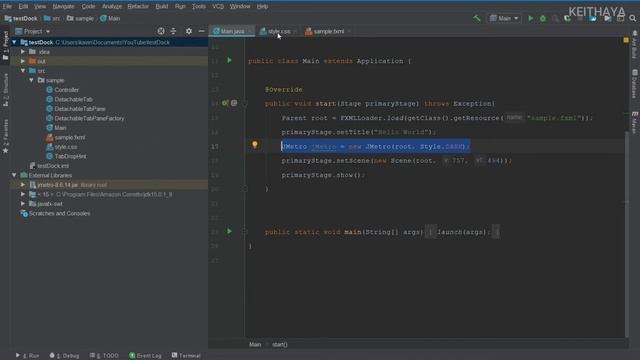Open the Terminal tool window
Image resolution: width=640 pixels, height=360 pixels.
click(186, 356)
